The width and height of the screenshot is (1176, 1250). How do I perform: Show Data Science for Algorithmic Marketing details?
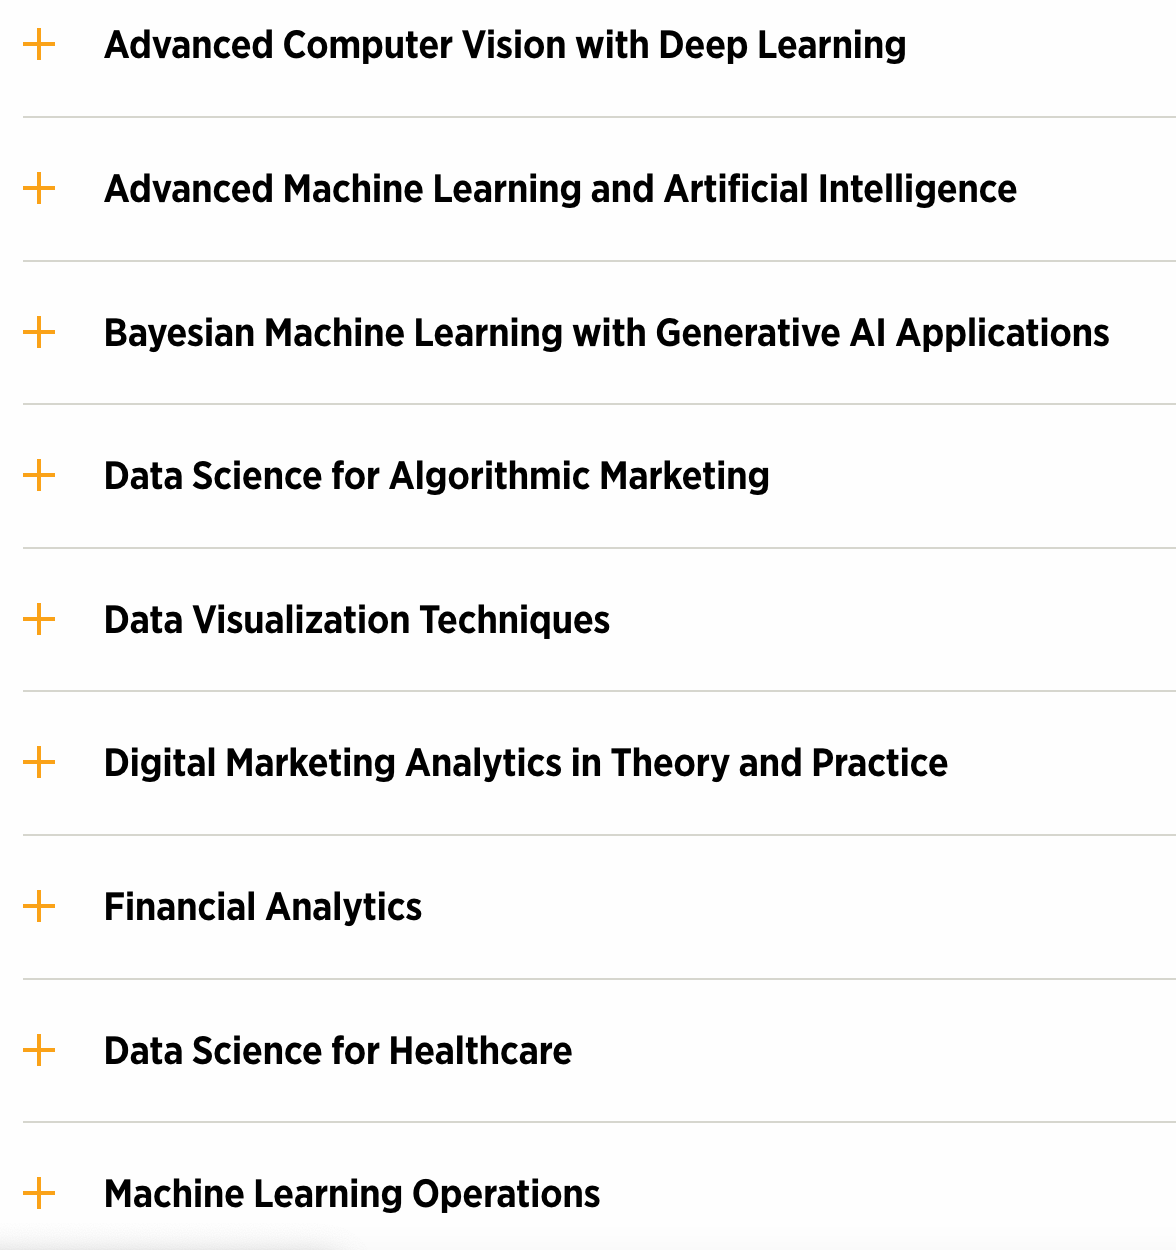[436, 476]
